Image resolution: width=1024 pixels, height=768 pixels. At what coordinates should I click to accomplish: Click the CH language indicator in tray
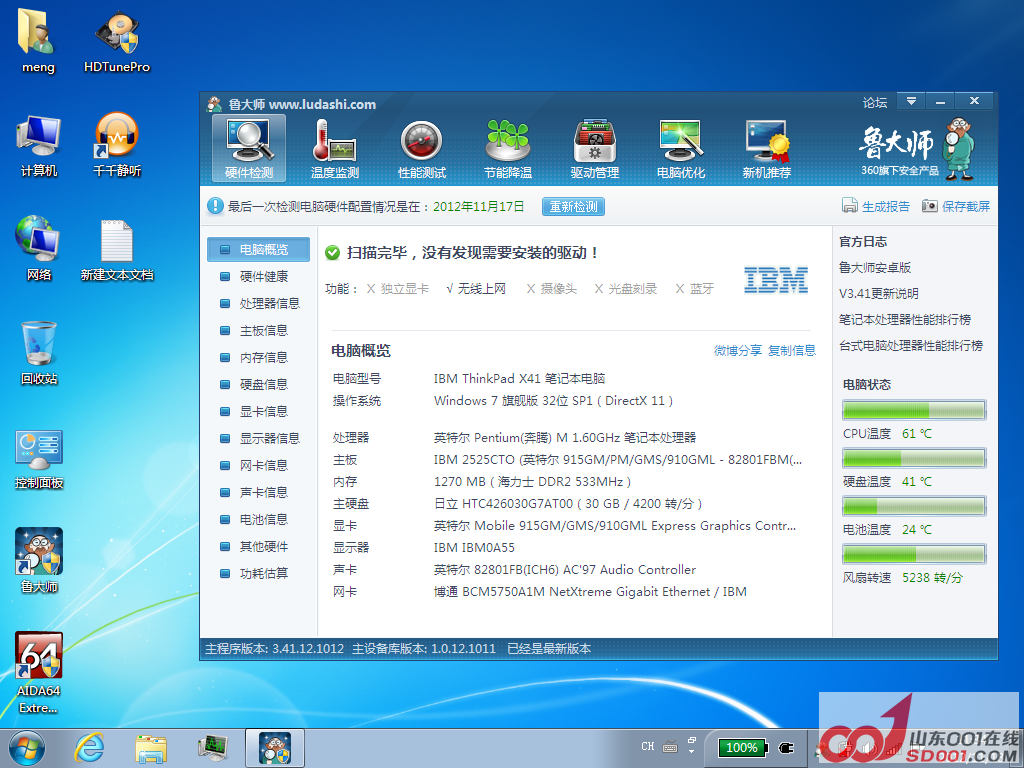click(x=647, y=746)
